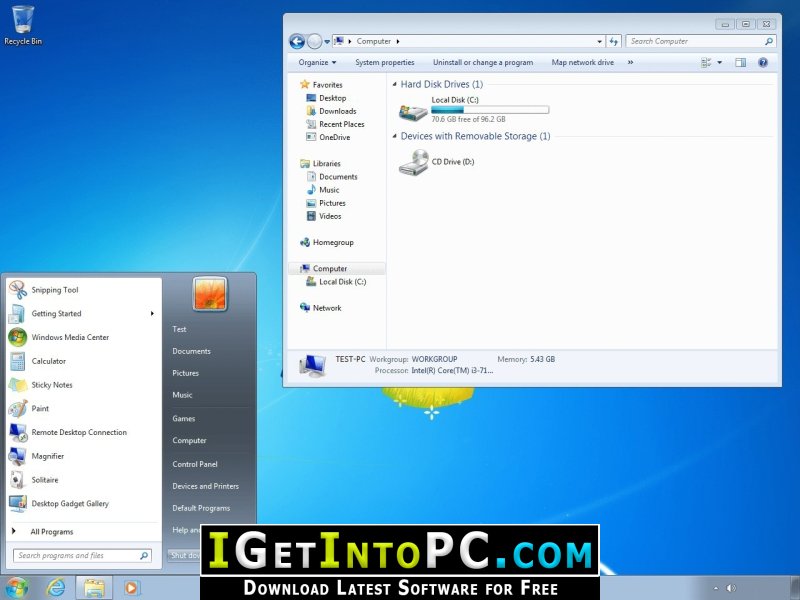
Task: Select Recent Places in sidebar
Action: tap(335, 124)
